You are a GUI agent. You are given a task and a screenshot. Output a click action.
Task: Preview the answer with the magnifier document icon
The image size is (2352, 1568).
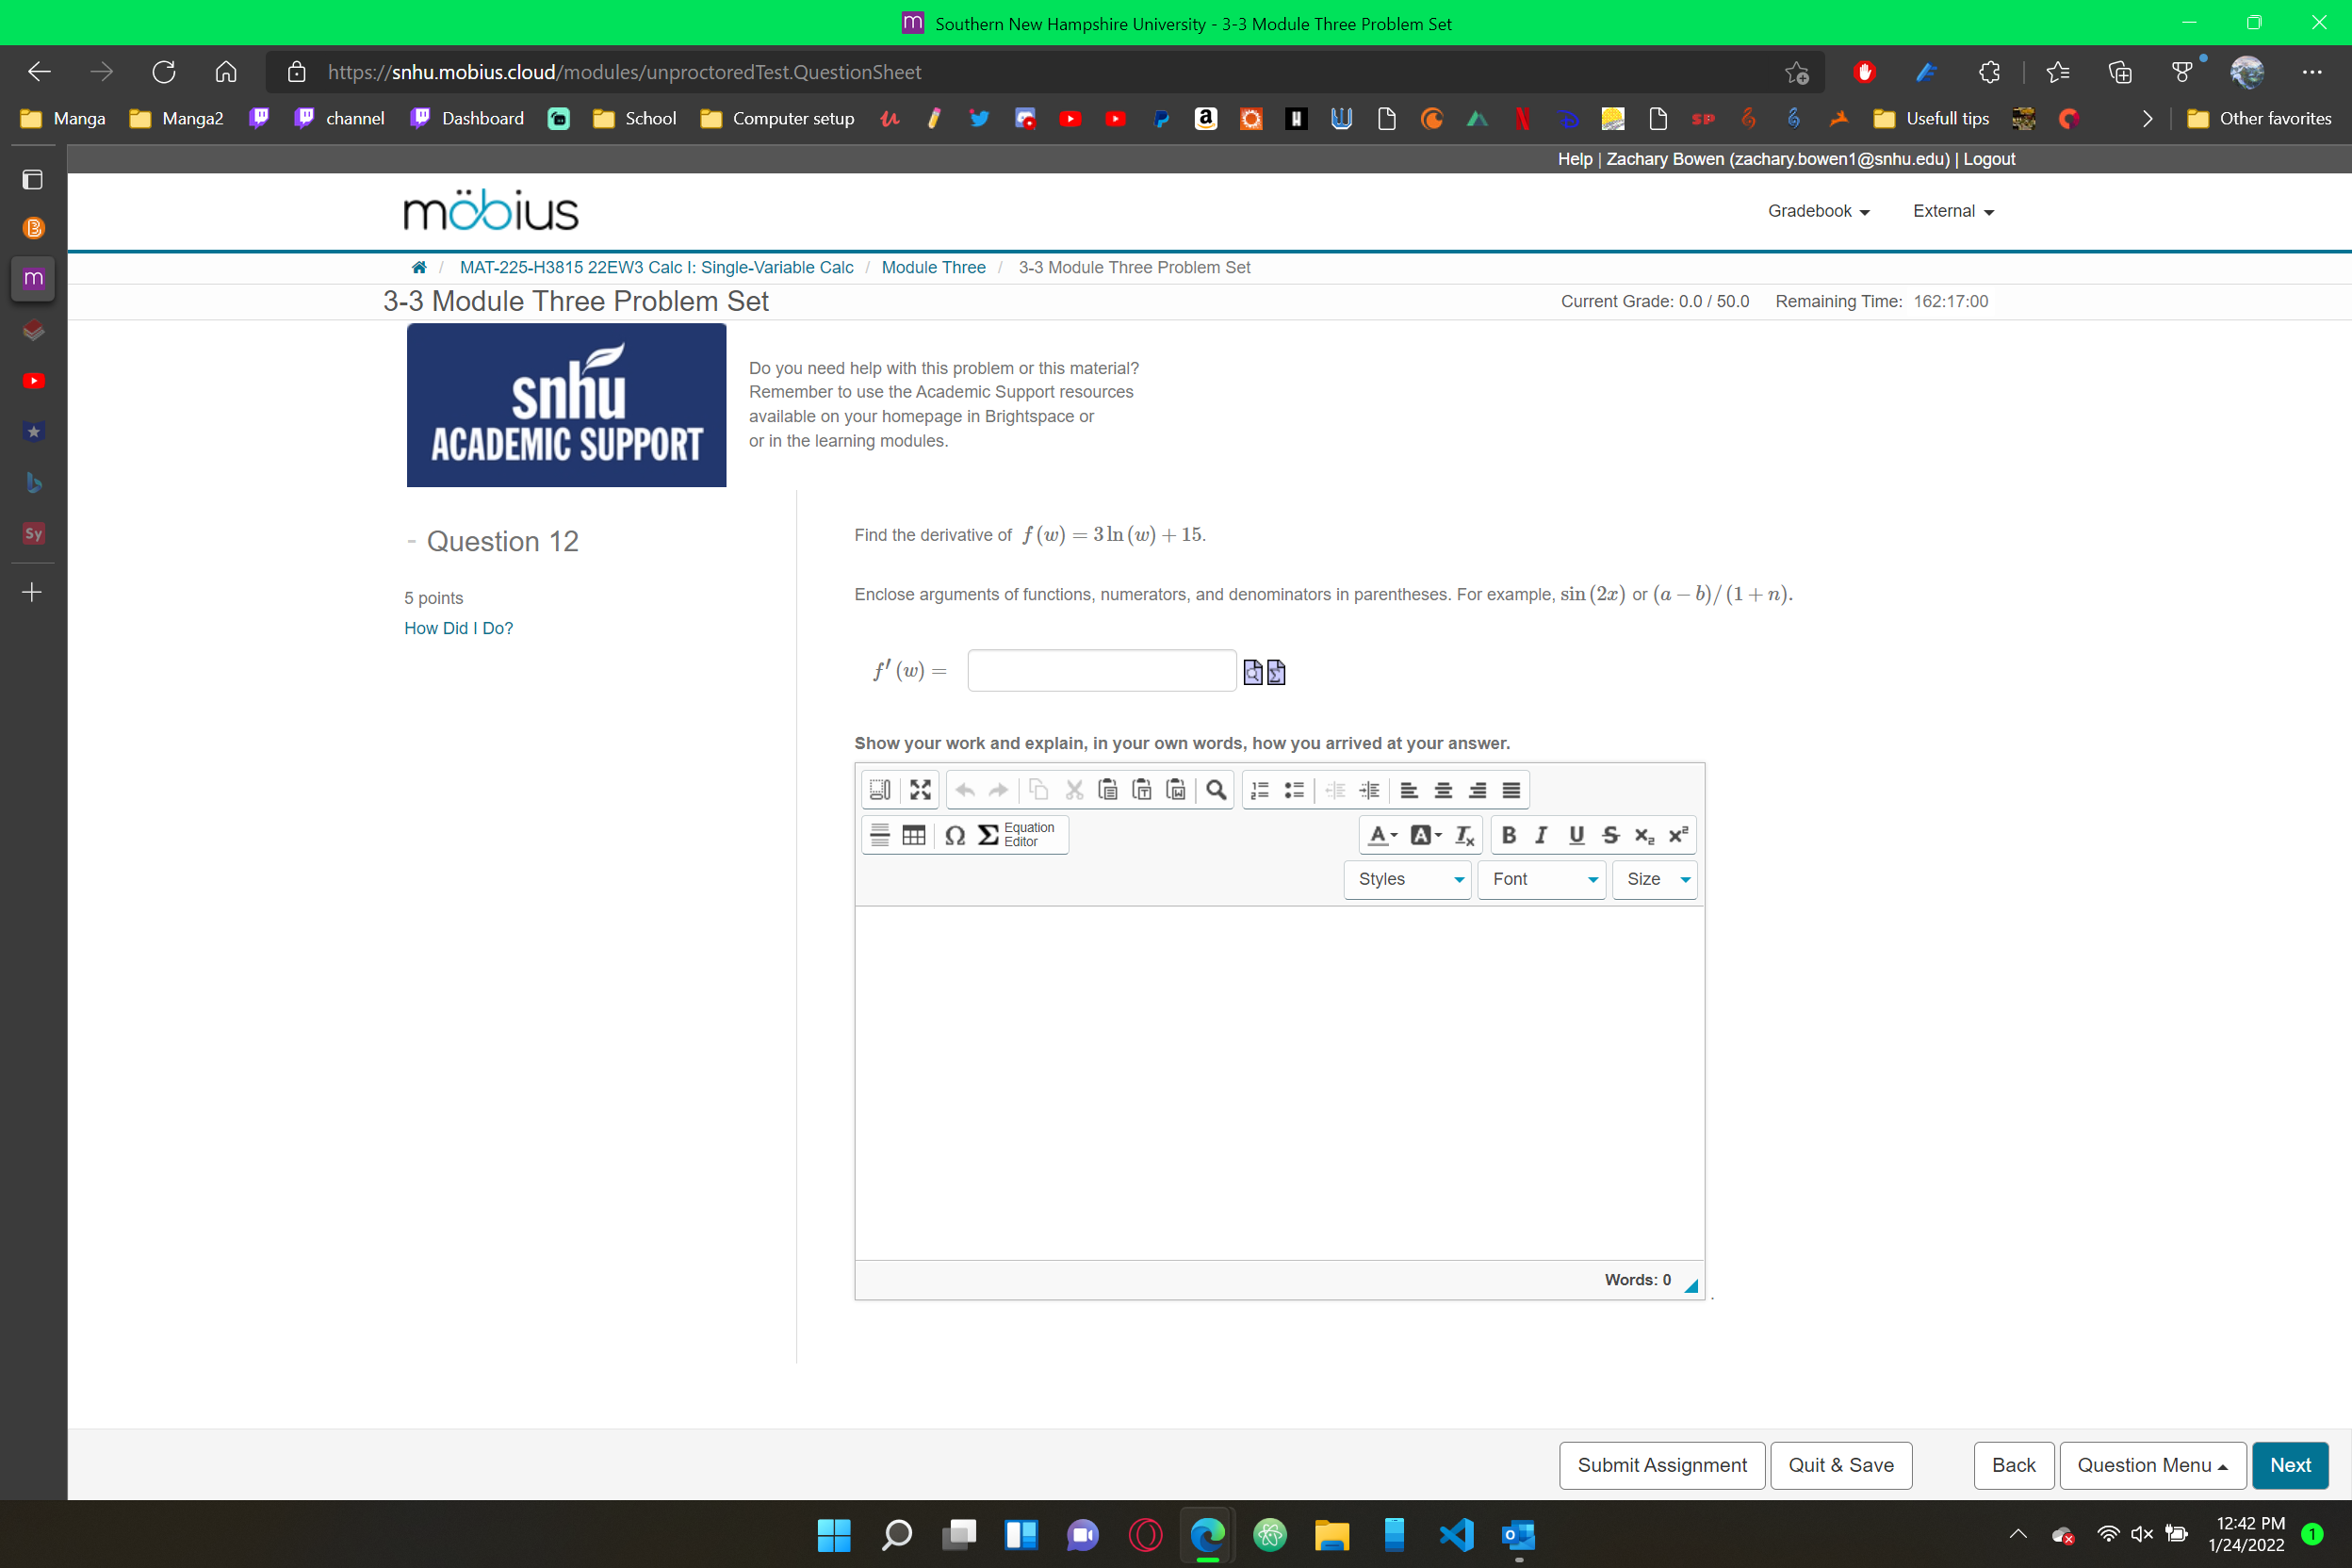pos(1253,671)
